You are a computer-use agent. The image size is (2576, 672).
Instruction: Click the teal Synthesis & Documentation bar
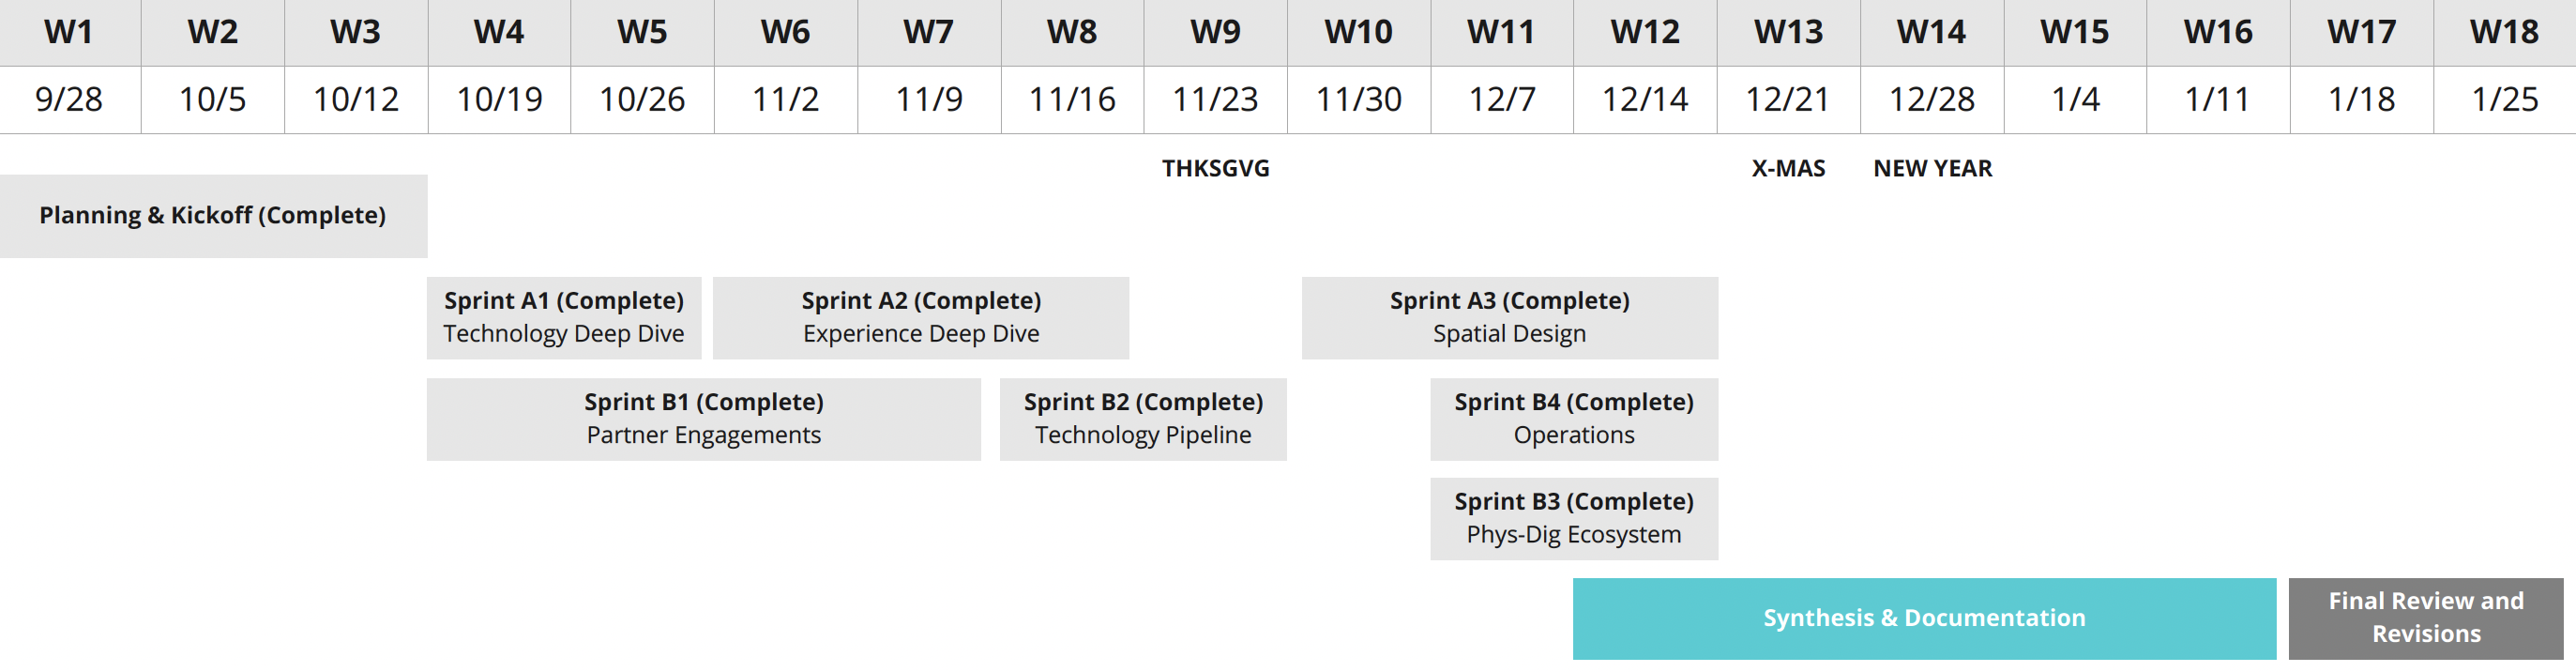[1924, 619]
